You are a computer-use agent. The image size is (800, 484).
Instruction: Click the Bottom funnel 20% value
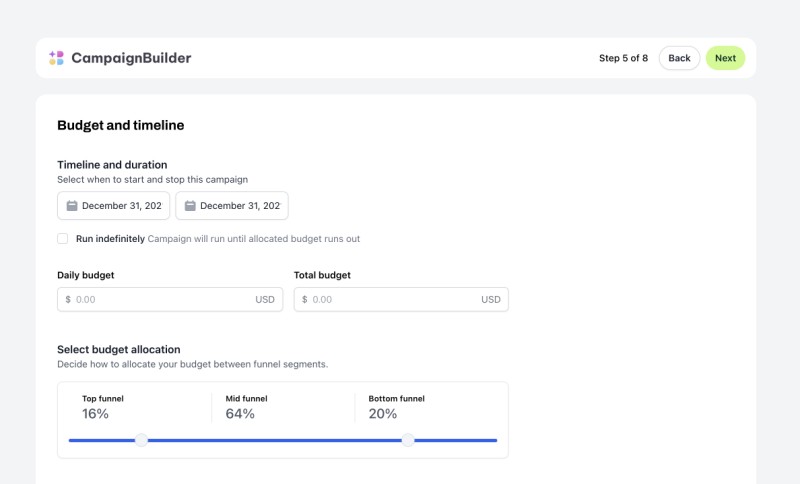383,414
